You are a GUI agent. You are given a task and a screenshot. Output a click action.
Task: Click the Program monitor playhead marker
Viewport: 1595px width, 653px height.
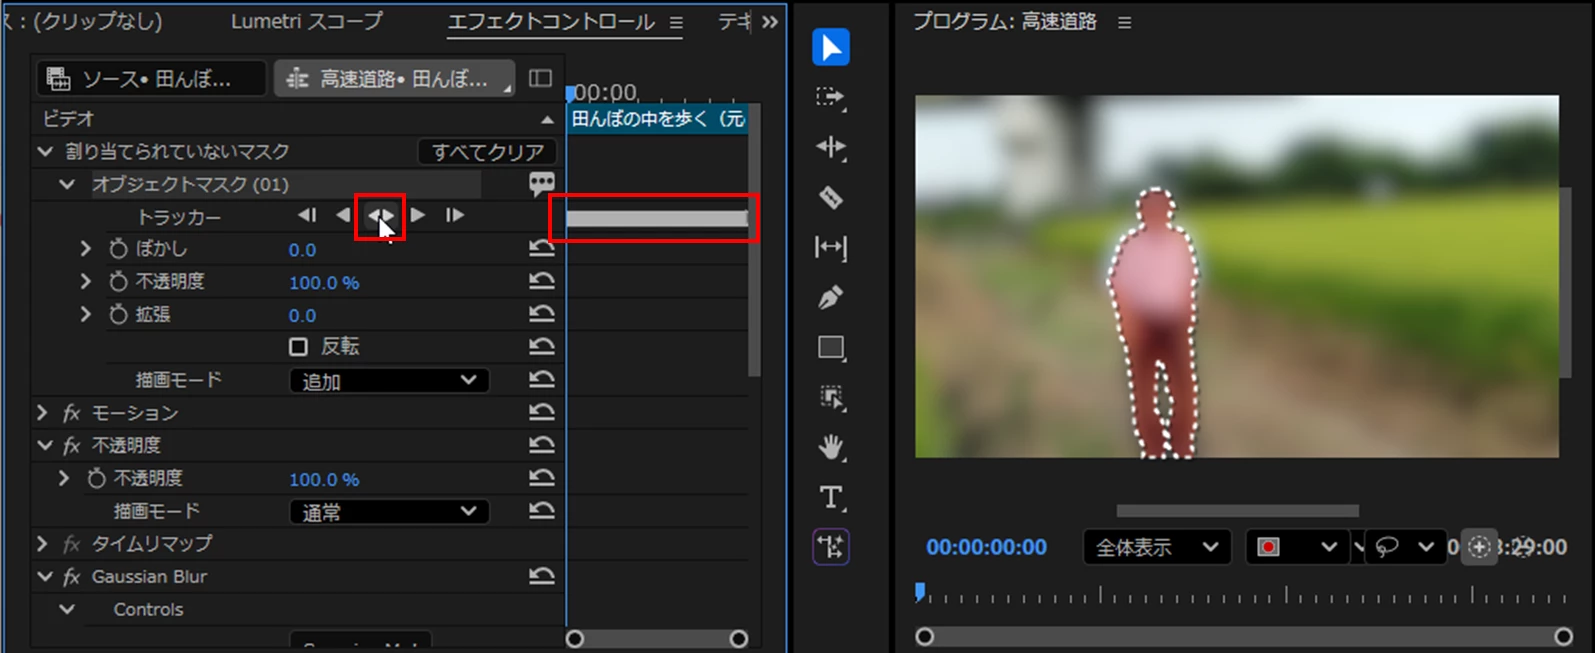click(x=920, y=593)
